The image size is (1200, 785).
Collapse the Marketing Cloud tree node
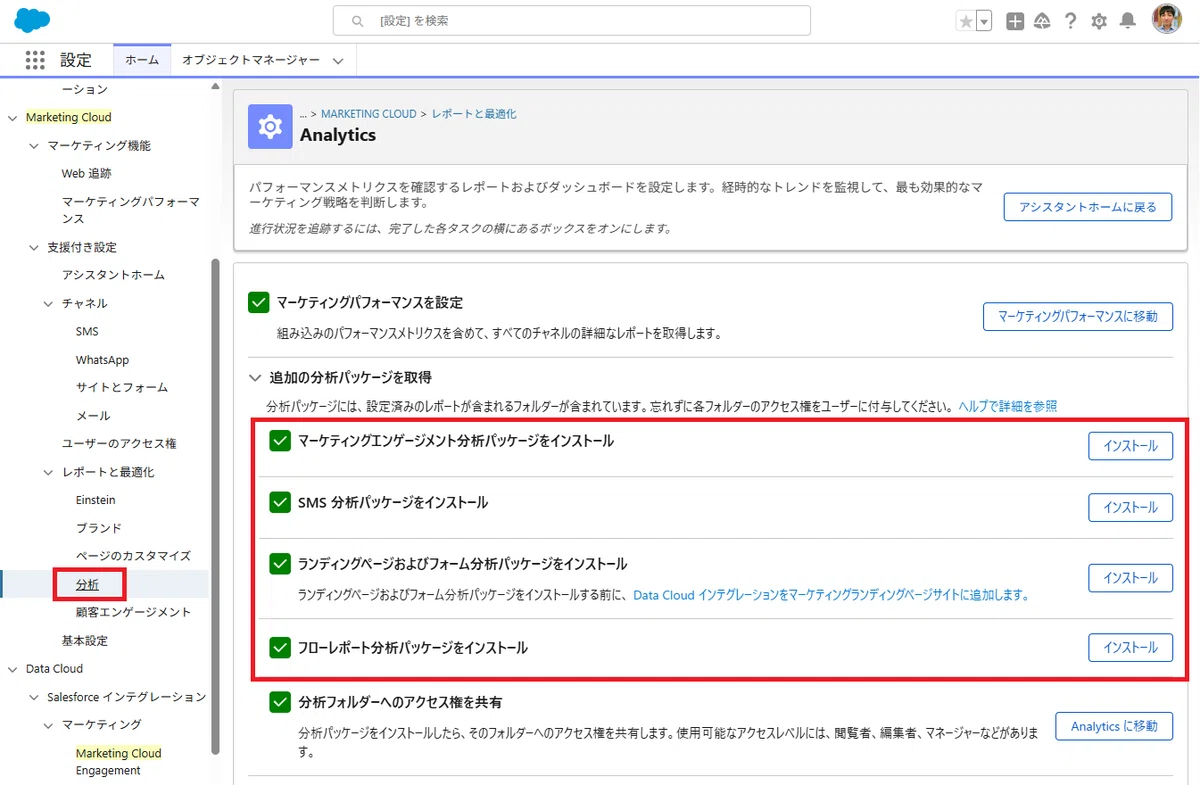[x=13, y=118]
